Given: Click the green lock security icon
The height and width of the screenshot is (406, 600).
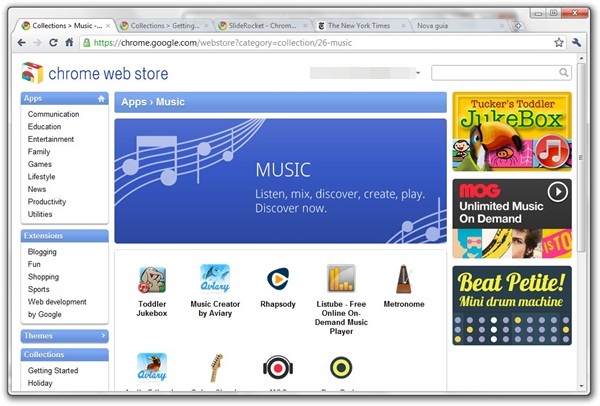Looking at the screenshot, I should pyautogui.click(x=87, y=42).
